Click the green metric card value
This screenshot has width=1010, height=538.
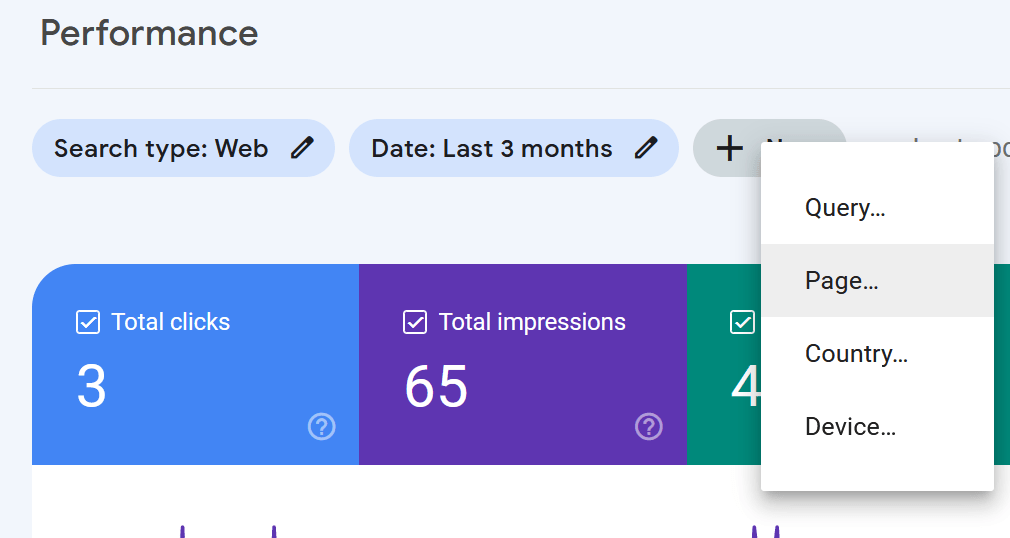[x=744, y=387]
